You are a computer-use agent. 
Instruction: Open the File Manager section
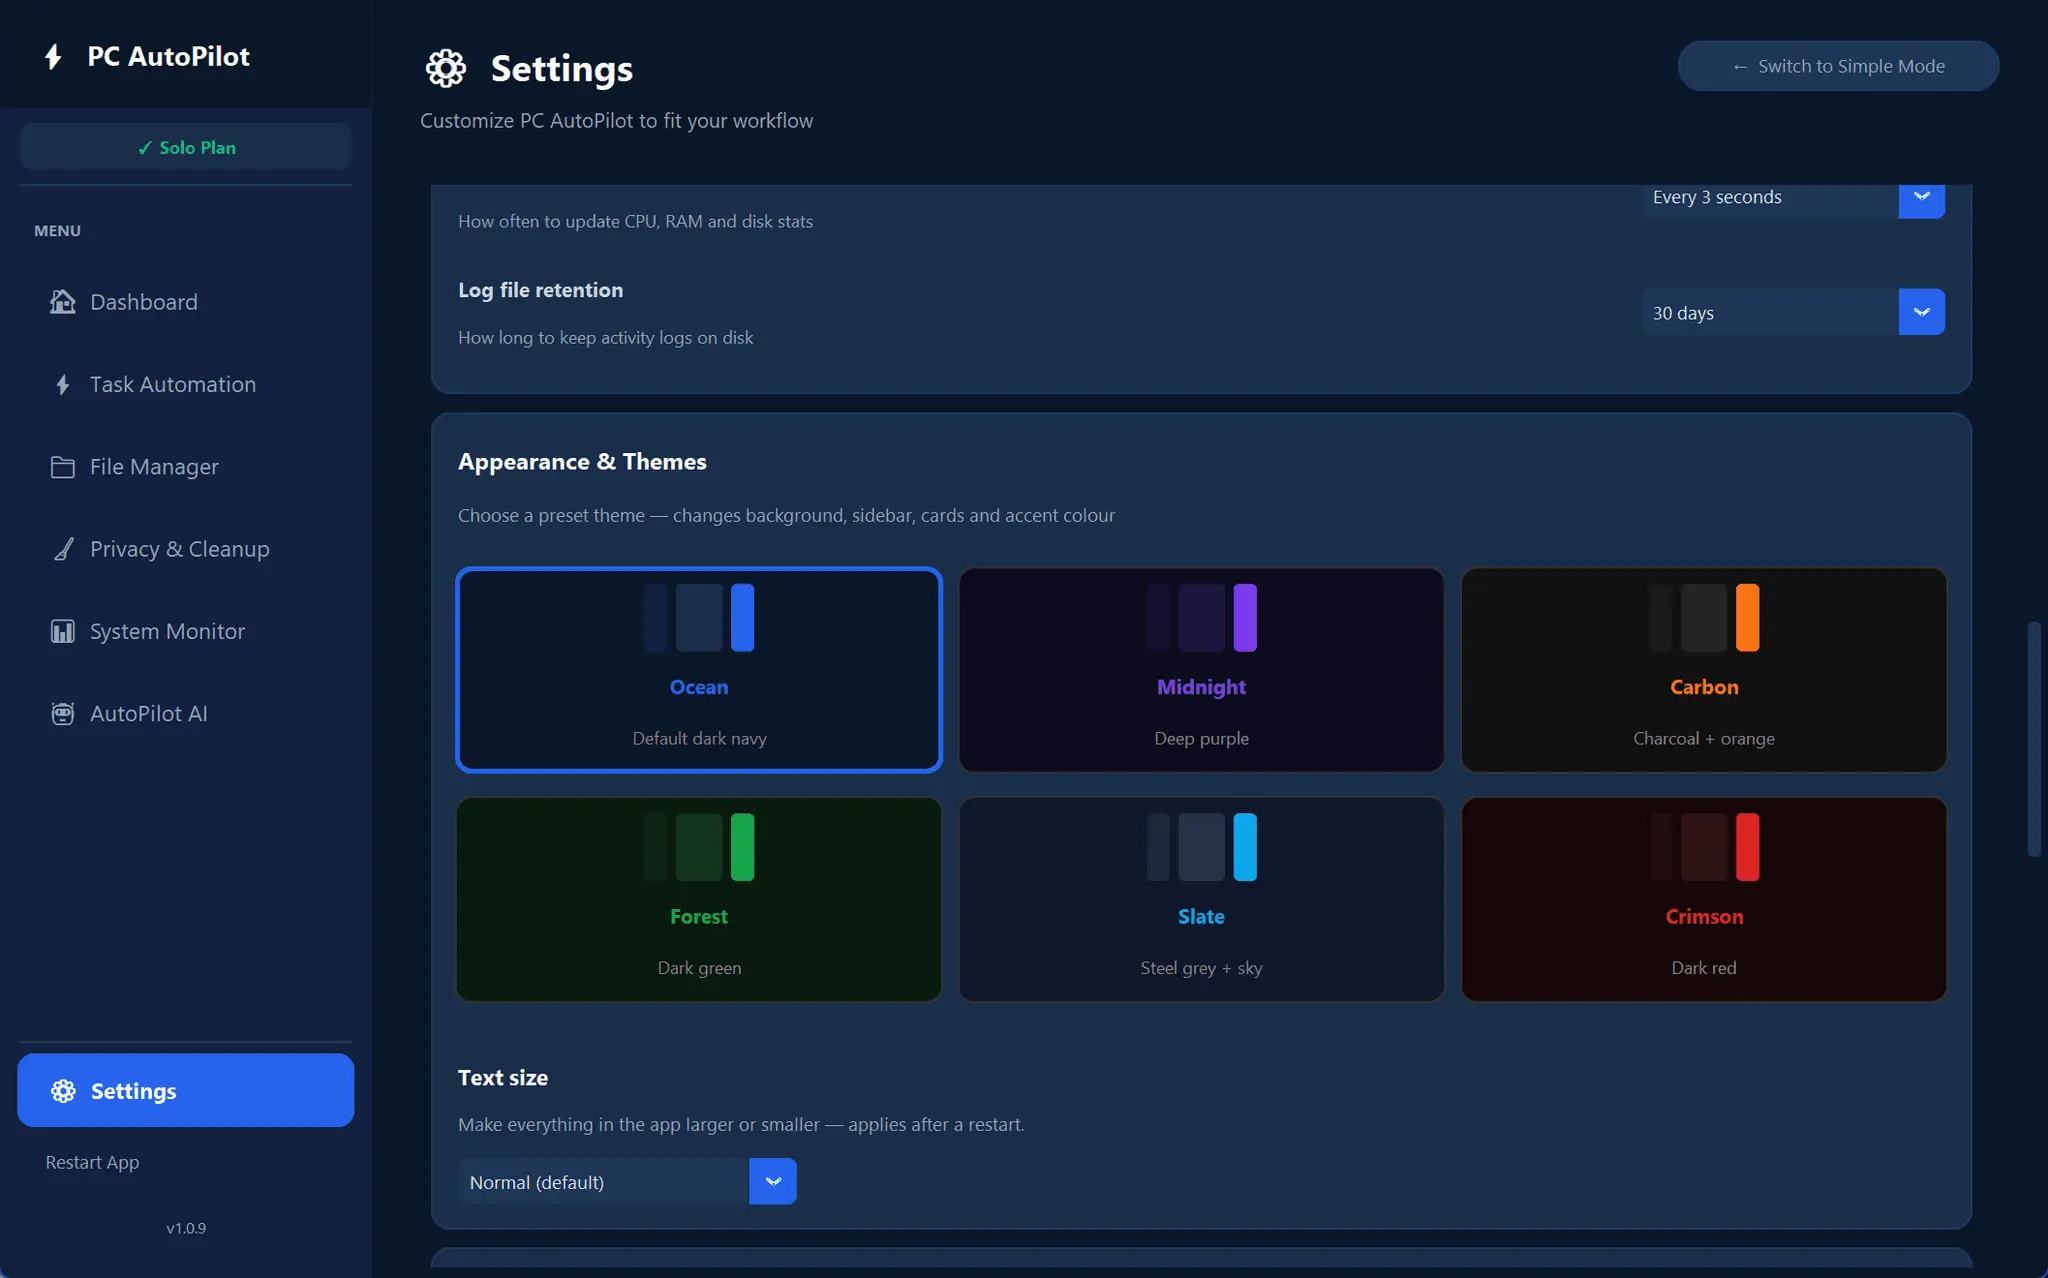point(186,467)
